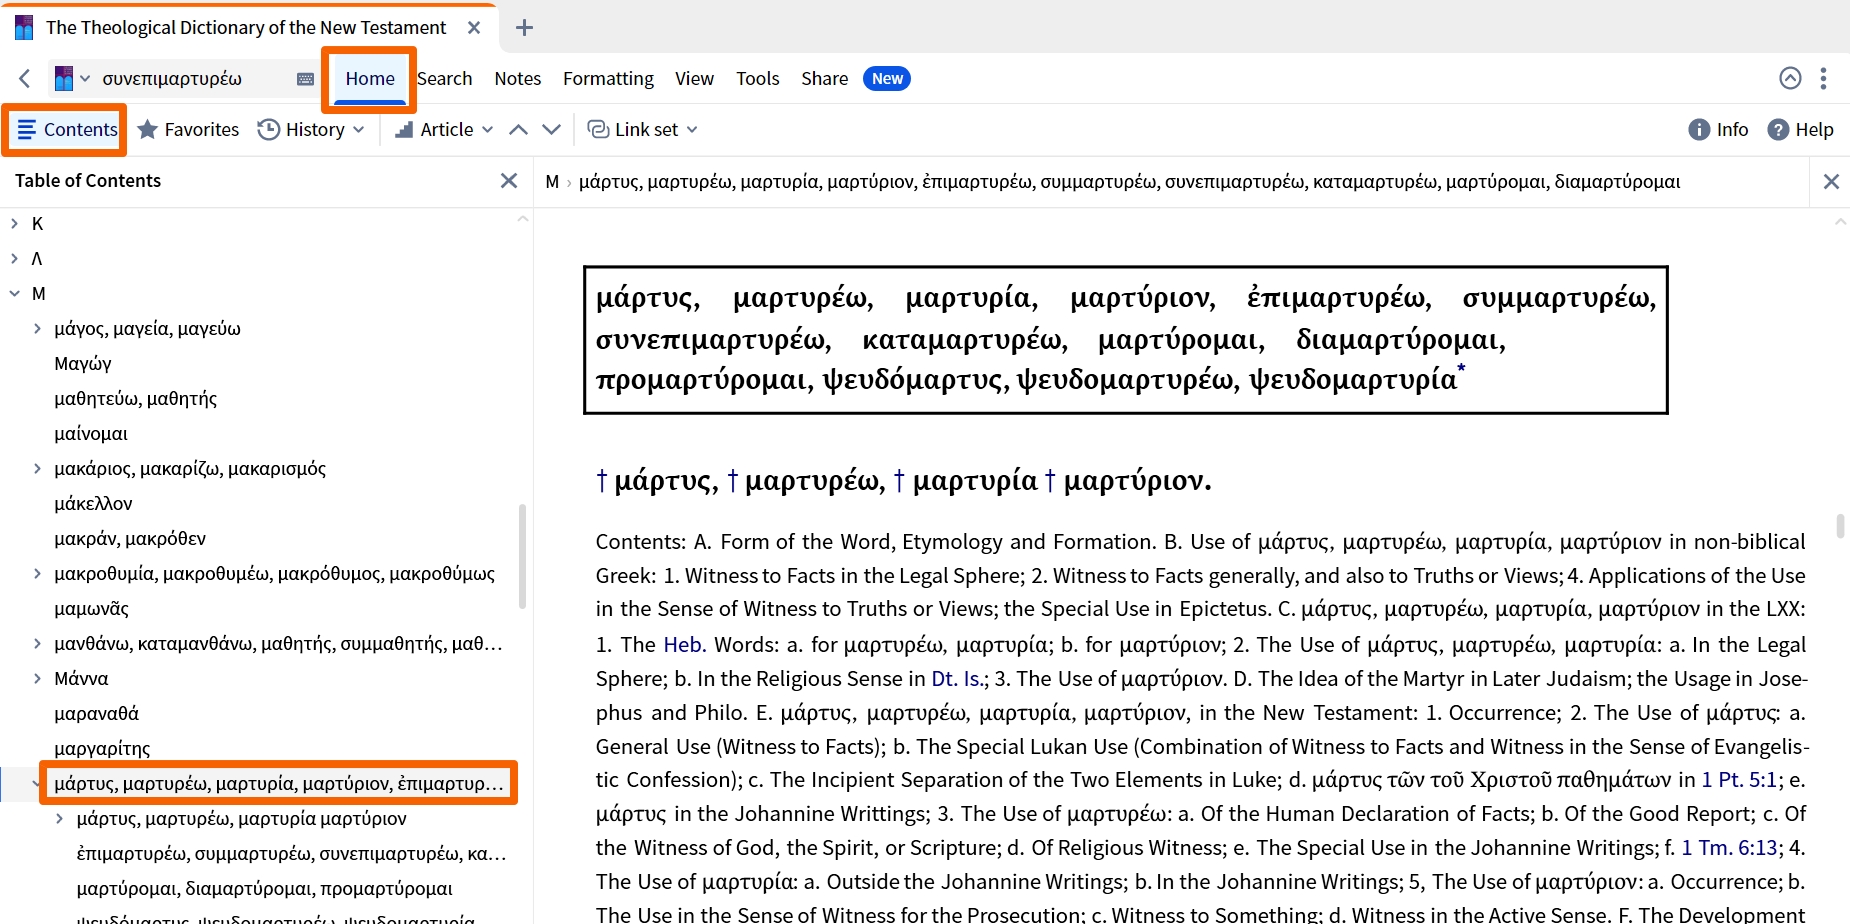
Task: Open the View tab
Action: click(x=694, y=78)
